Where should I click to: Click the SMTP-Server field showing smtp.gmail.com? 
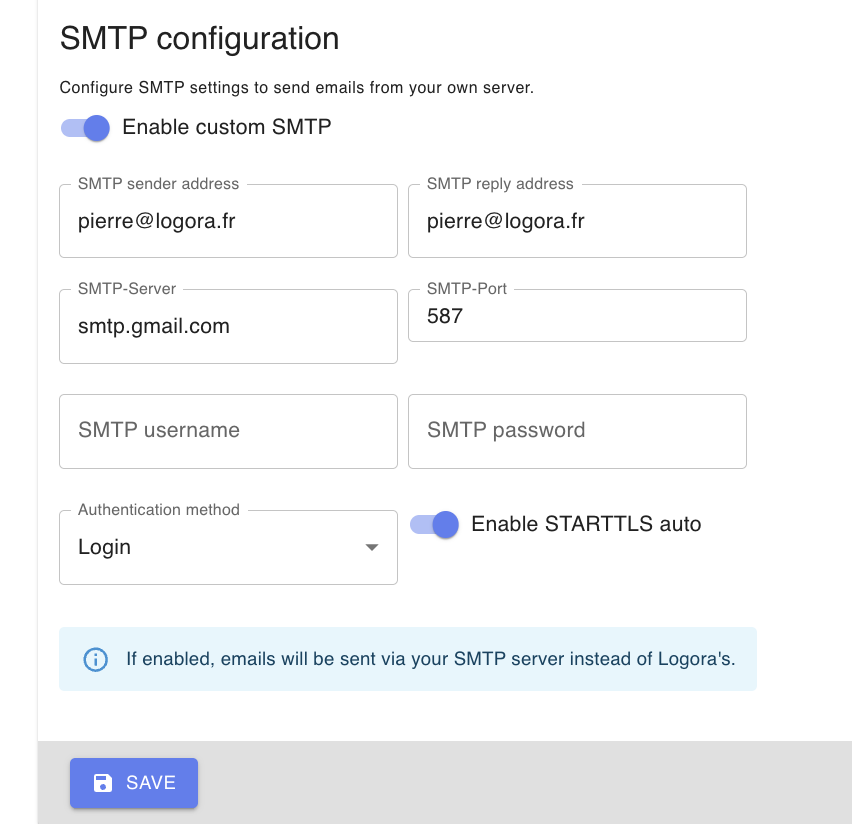pyautogui.click(x=228, y=326)
